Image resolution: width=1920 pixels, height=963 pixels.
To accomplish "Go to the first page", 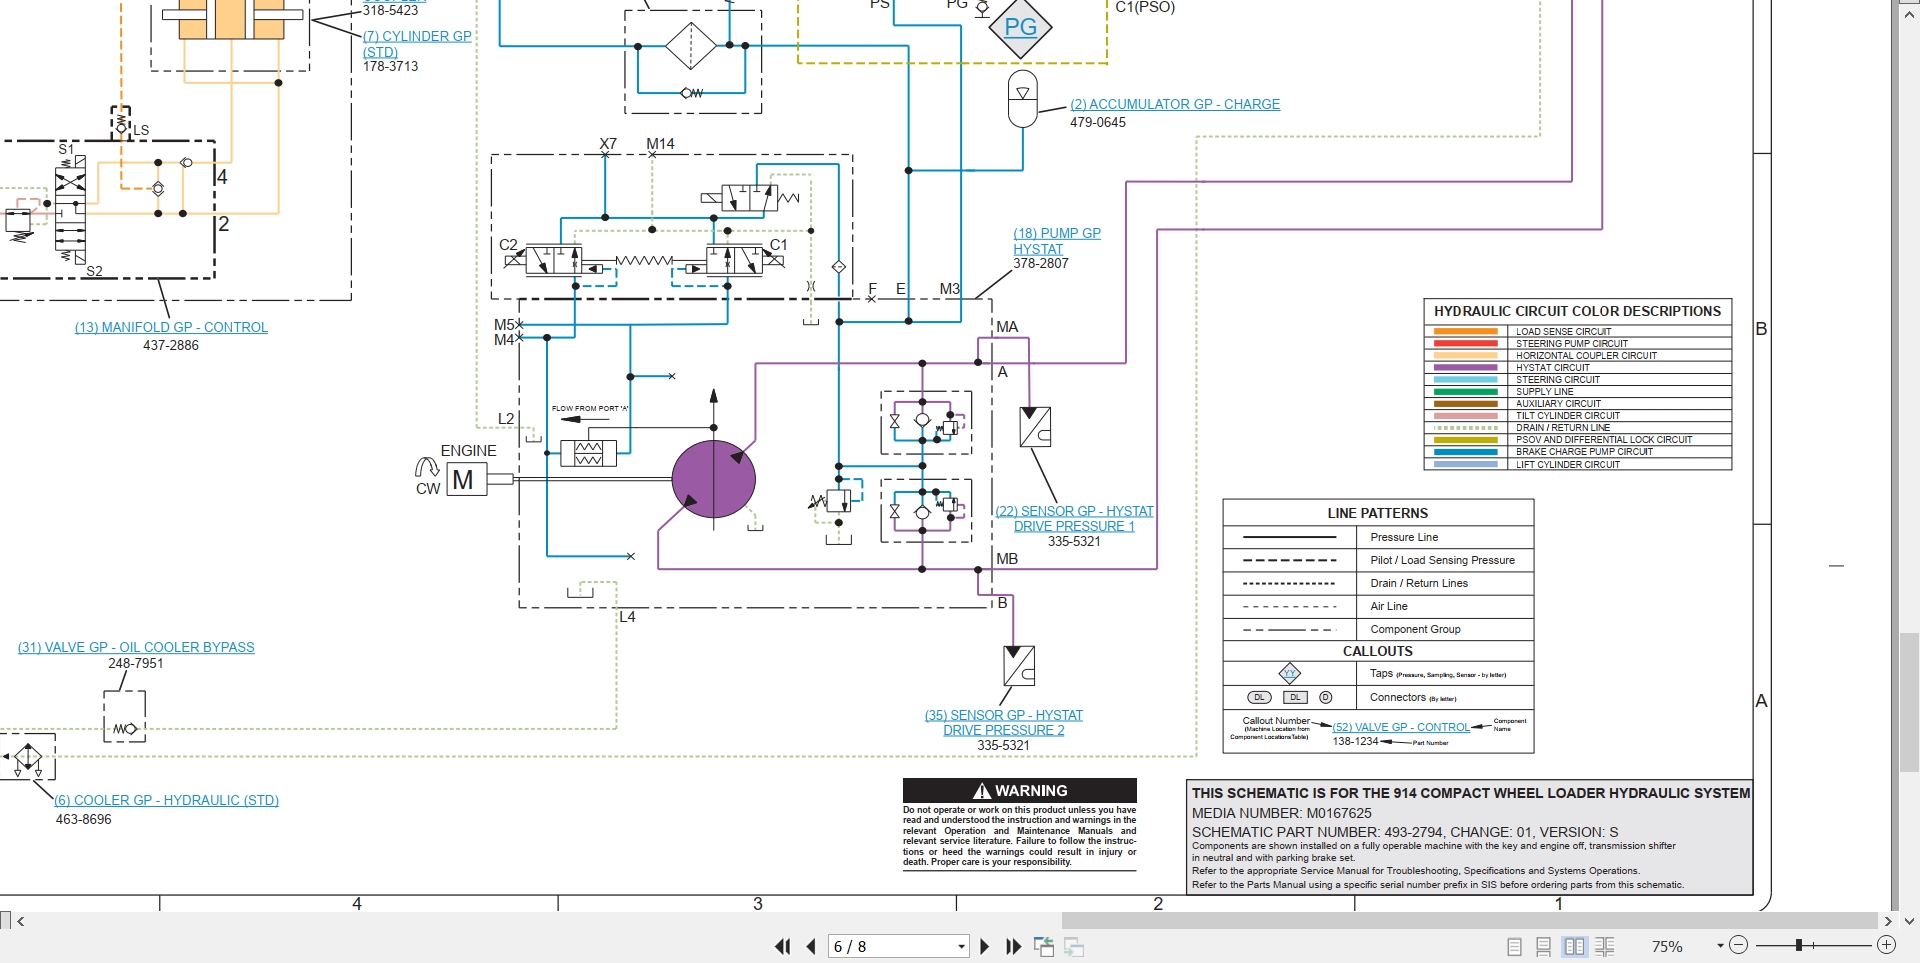I will 783,946.
